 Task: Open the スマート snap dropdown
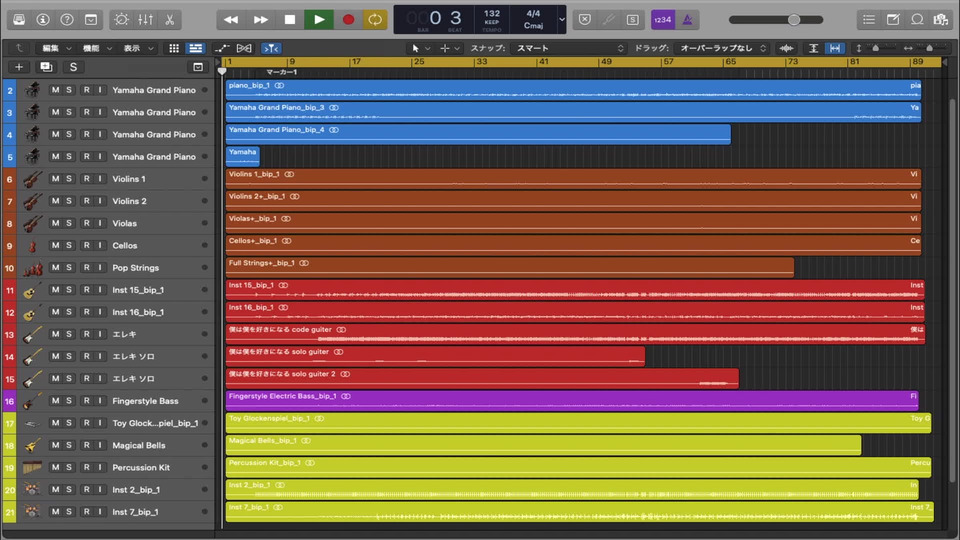click(x=569, y=48)
